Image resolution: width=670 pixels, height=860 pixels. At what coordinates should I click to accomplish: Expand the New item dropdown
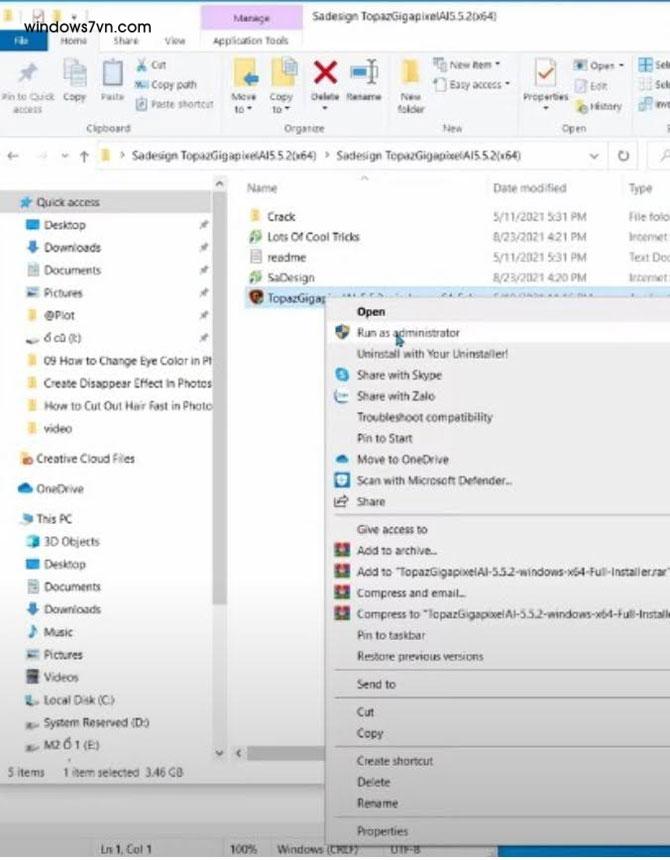coord(472,64)
